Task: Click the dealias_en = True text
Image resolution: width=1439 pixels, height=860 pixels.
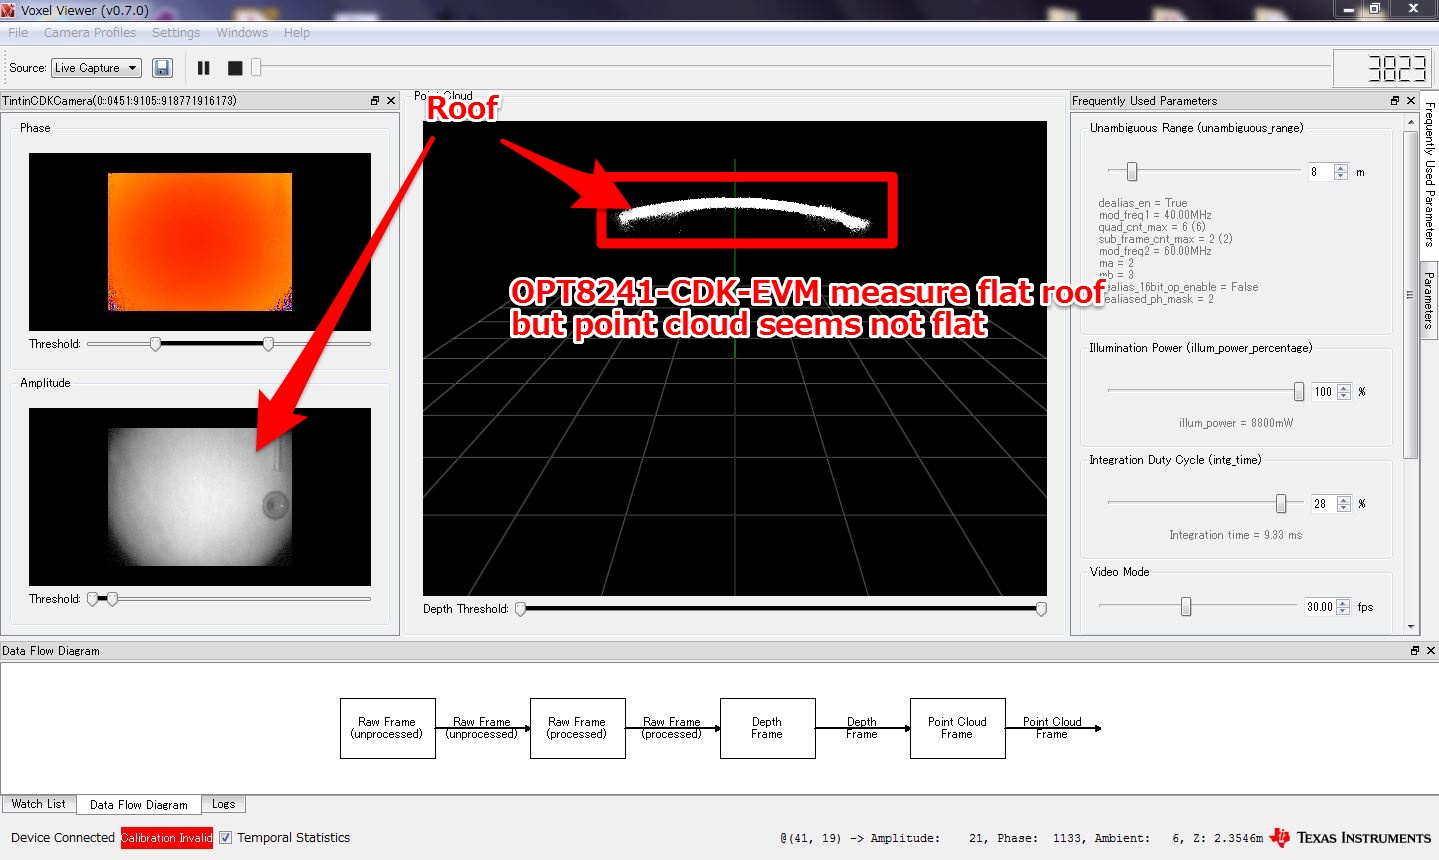Action: pos(1143,203)
